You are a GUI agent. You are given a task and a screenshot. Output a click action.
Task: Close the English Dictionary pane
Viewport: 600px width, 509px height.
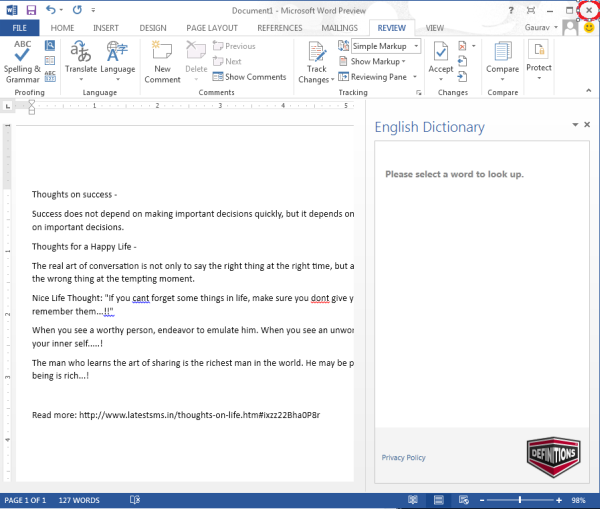click(x=587, y=125)
